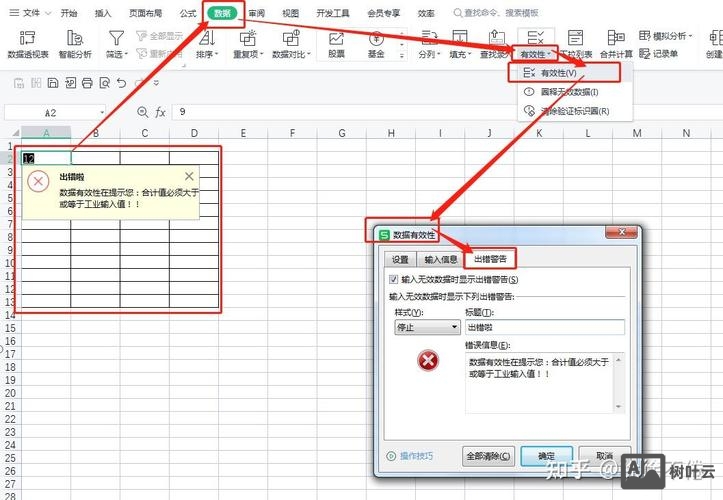The image size is (723, 500).
Task: Switch to the 设置 tab in the dialog
Action: pos(400,259)
